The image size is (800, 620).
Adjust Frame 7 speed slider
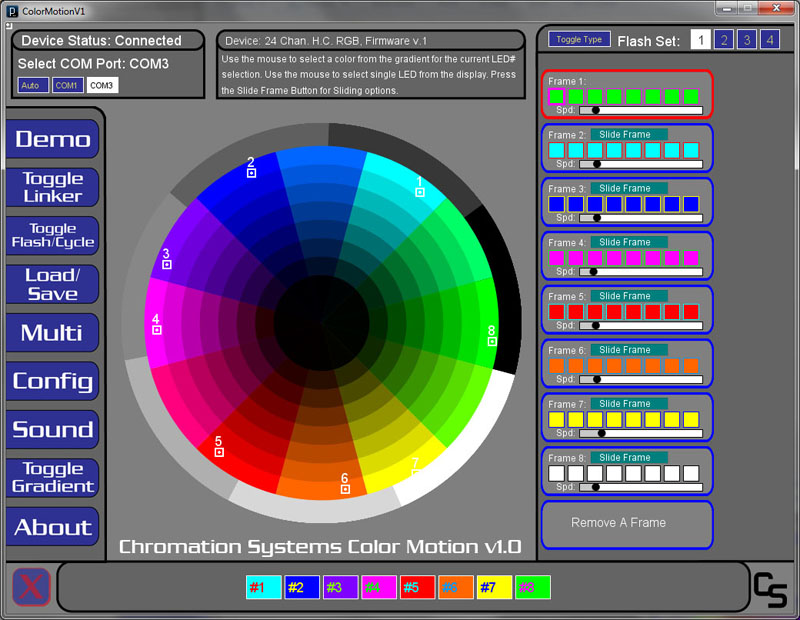click(641, 433)
